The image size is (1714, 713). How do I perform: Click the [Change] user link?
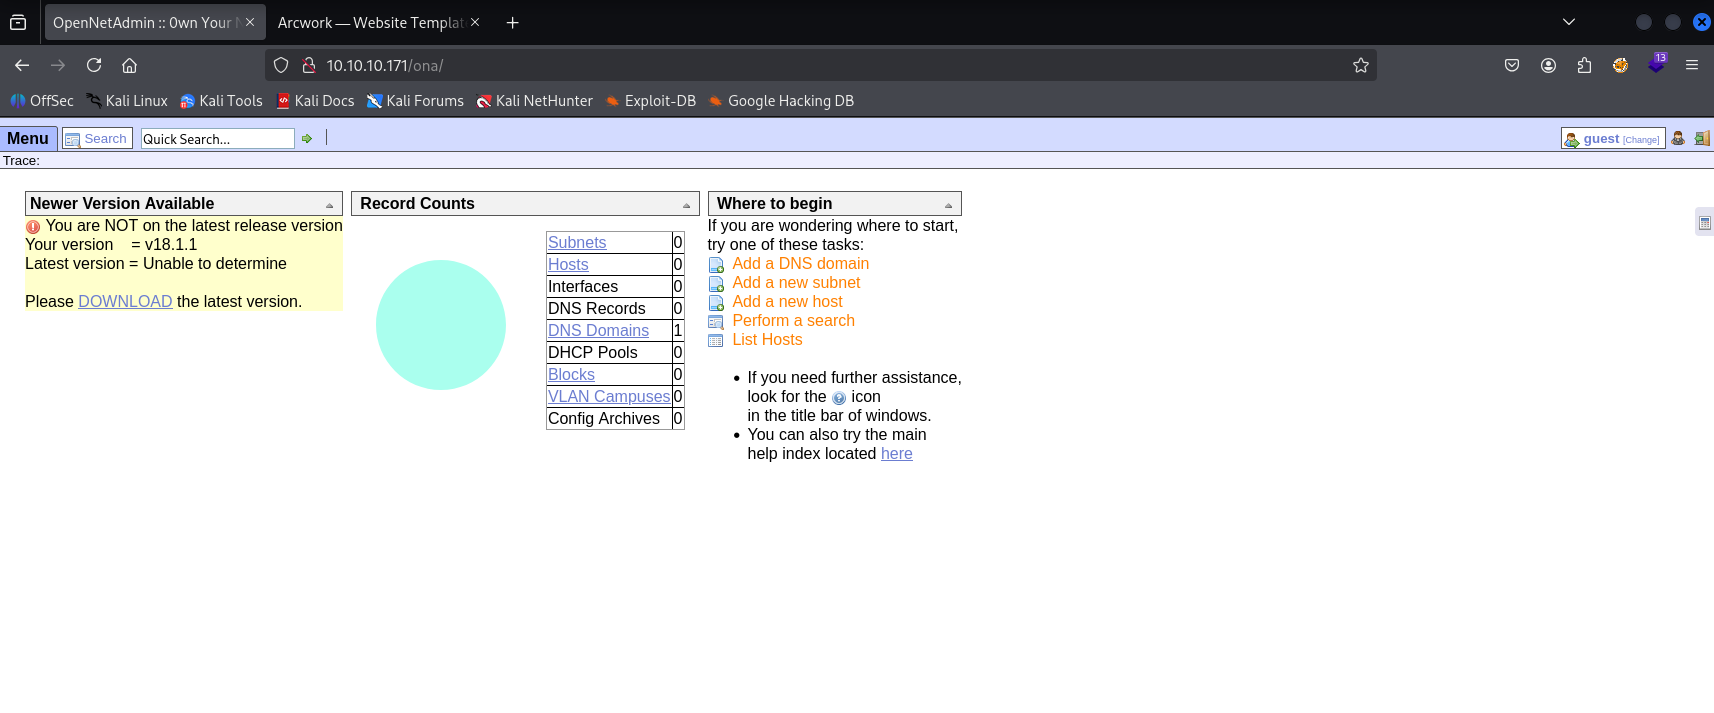point(1641,140)
